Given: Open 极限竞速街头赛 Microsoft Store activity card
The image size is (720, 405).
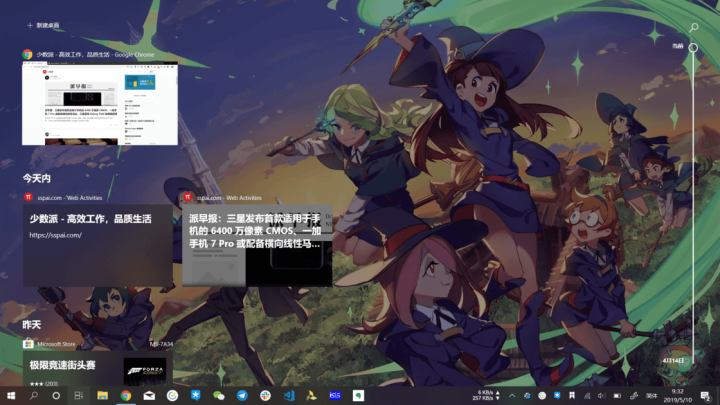Looking at the screenshot, I should click(x=98, y=369).
